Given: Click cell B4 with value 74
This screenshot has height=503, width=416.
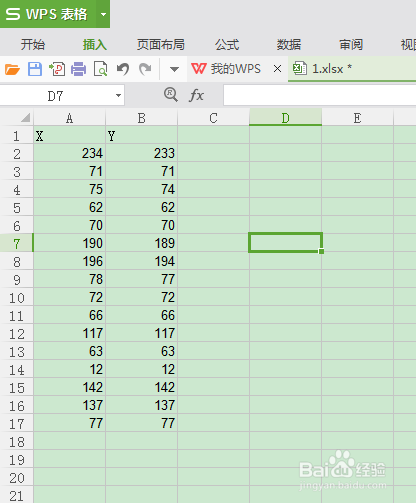Looking at the screenshot, I should tap(141, 190).
